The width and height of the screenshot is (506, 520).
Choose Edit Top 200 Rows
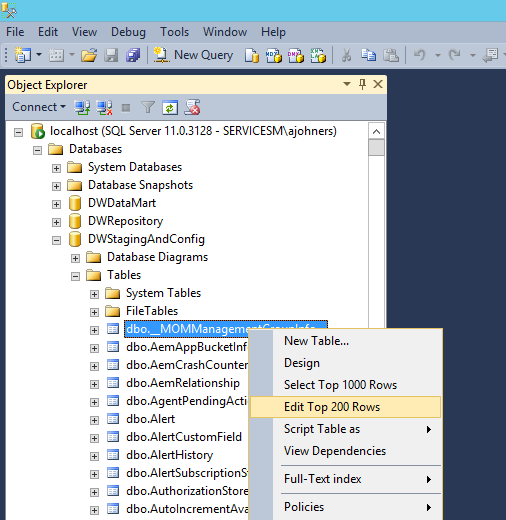pos(345,407)
